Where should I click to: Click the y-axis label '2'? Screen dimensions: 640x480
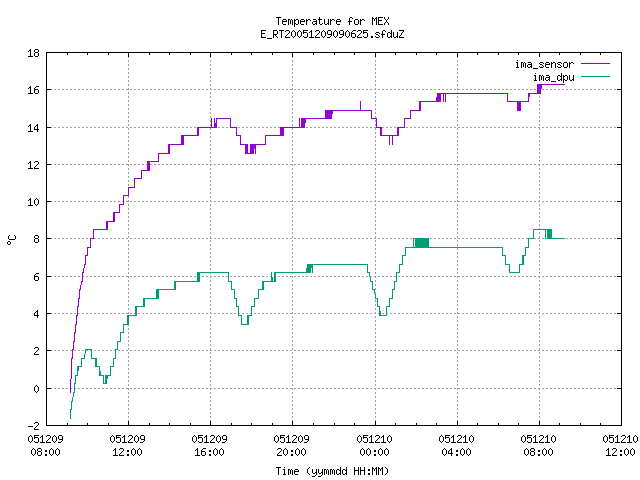click(x=36, y=351)
